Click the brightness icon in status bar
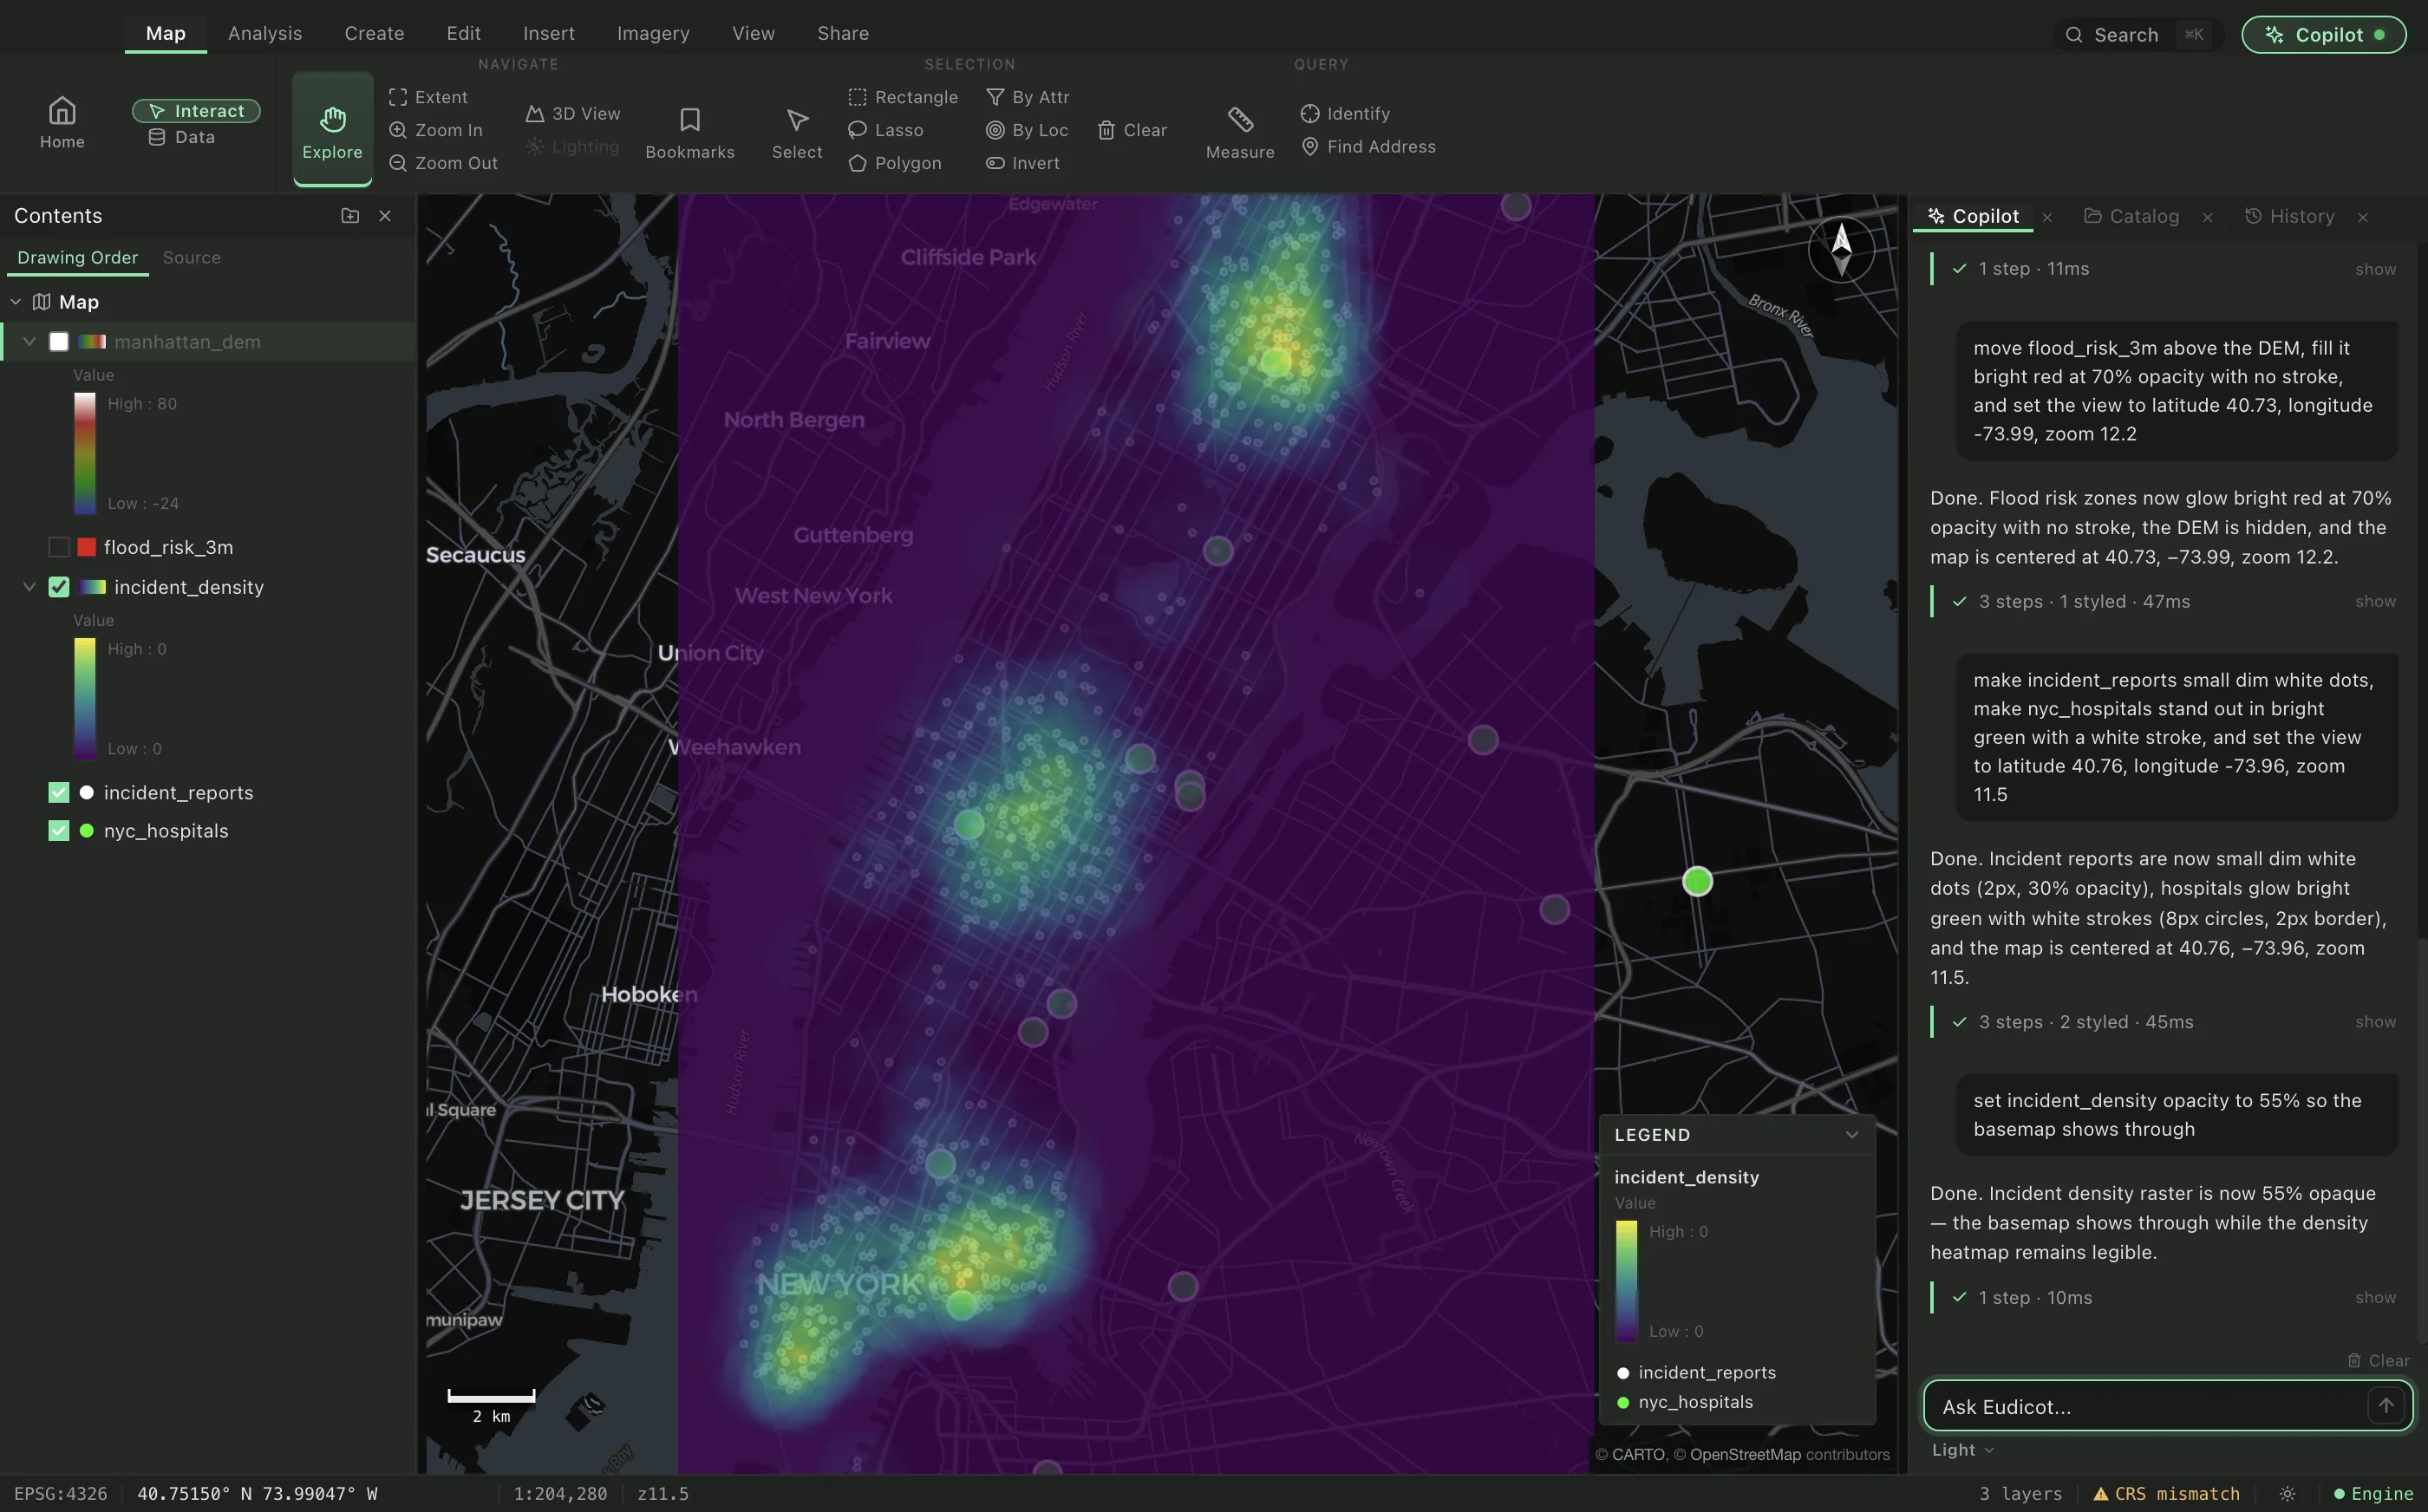Viewport: 2428px width, 1512px height. [2287, 1493]
